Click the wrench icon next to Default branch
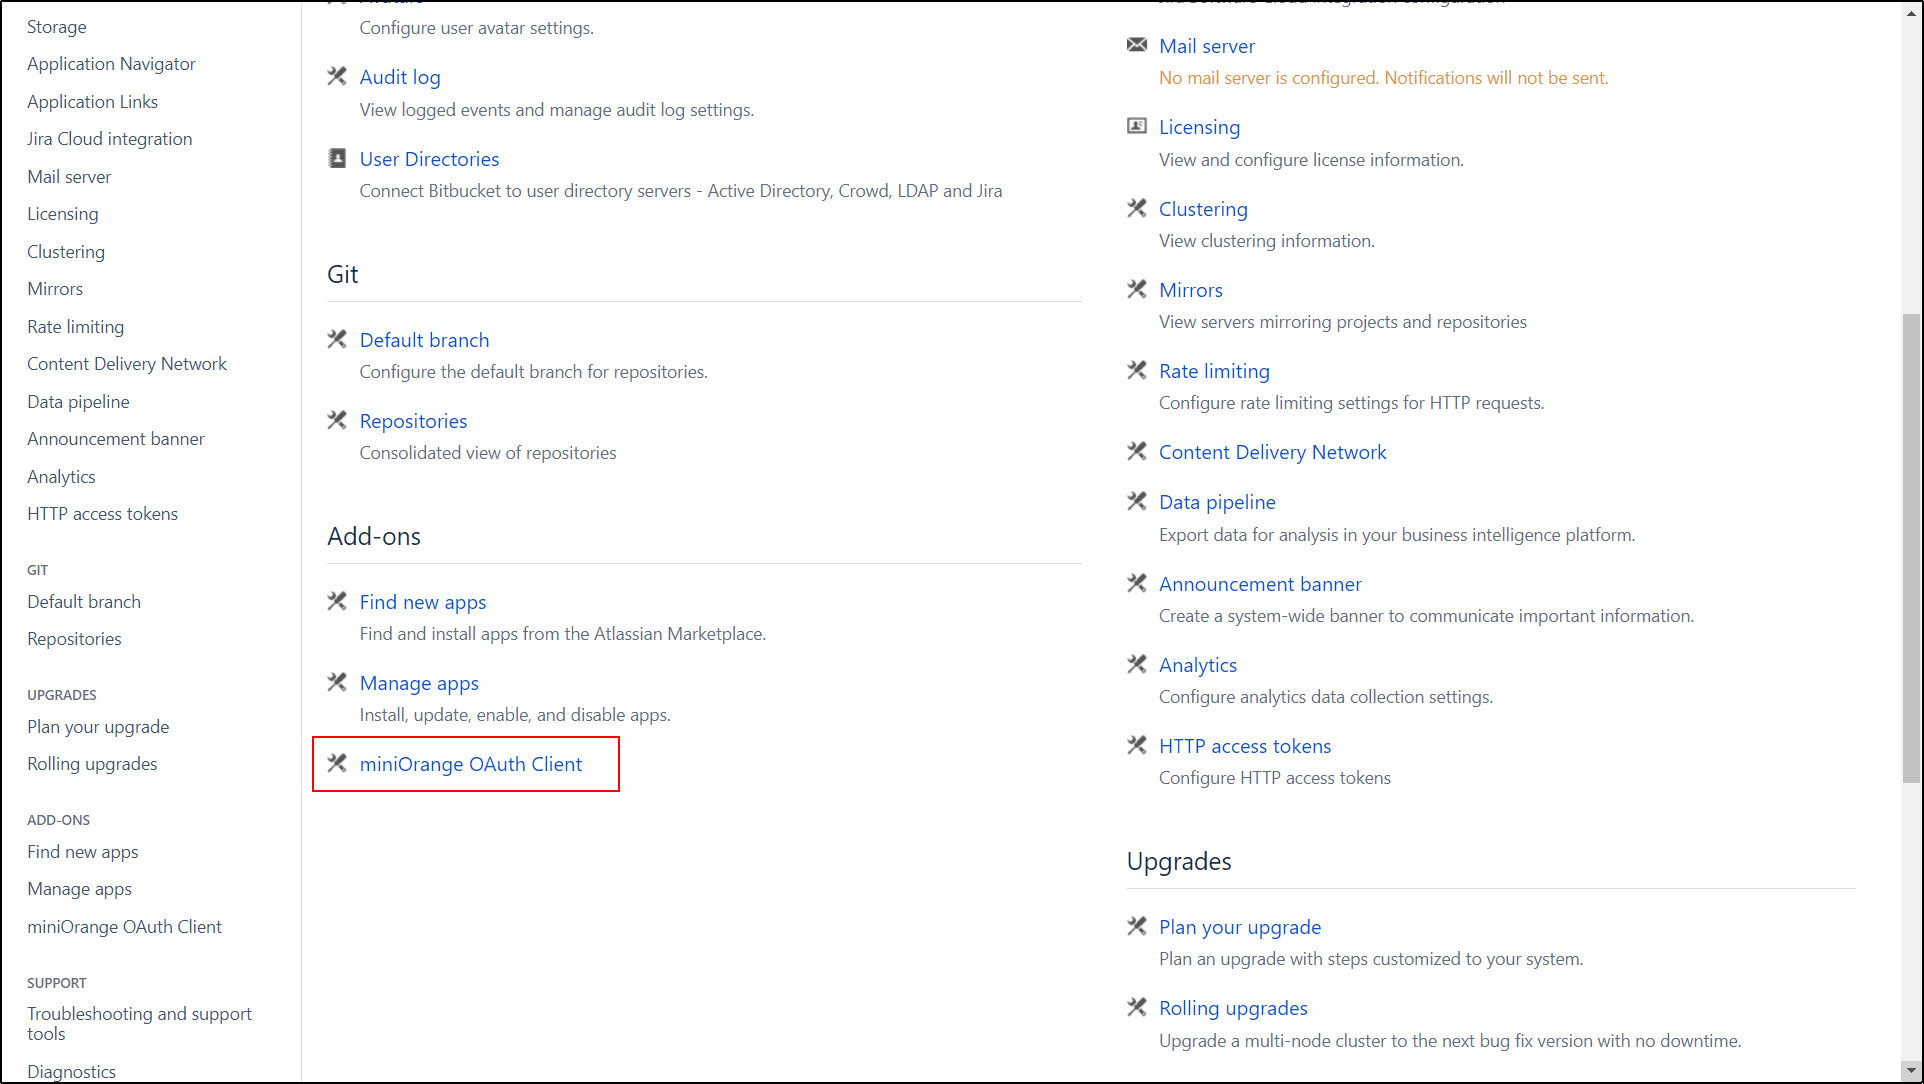This screenshot has width=1924, height=1084. click(x=337, y=339)
